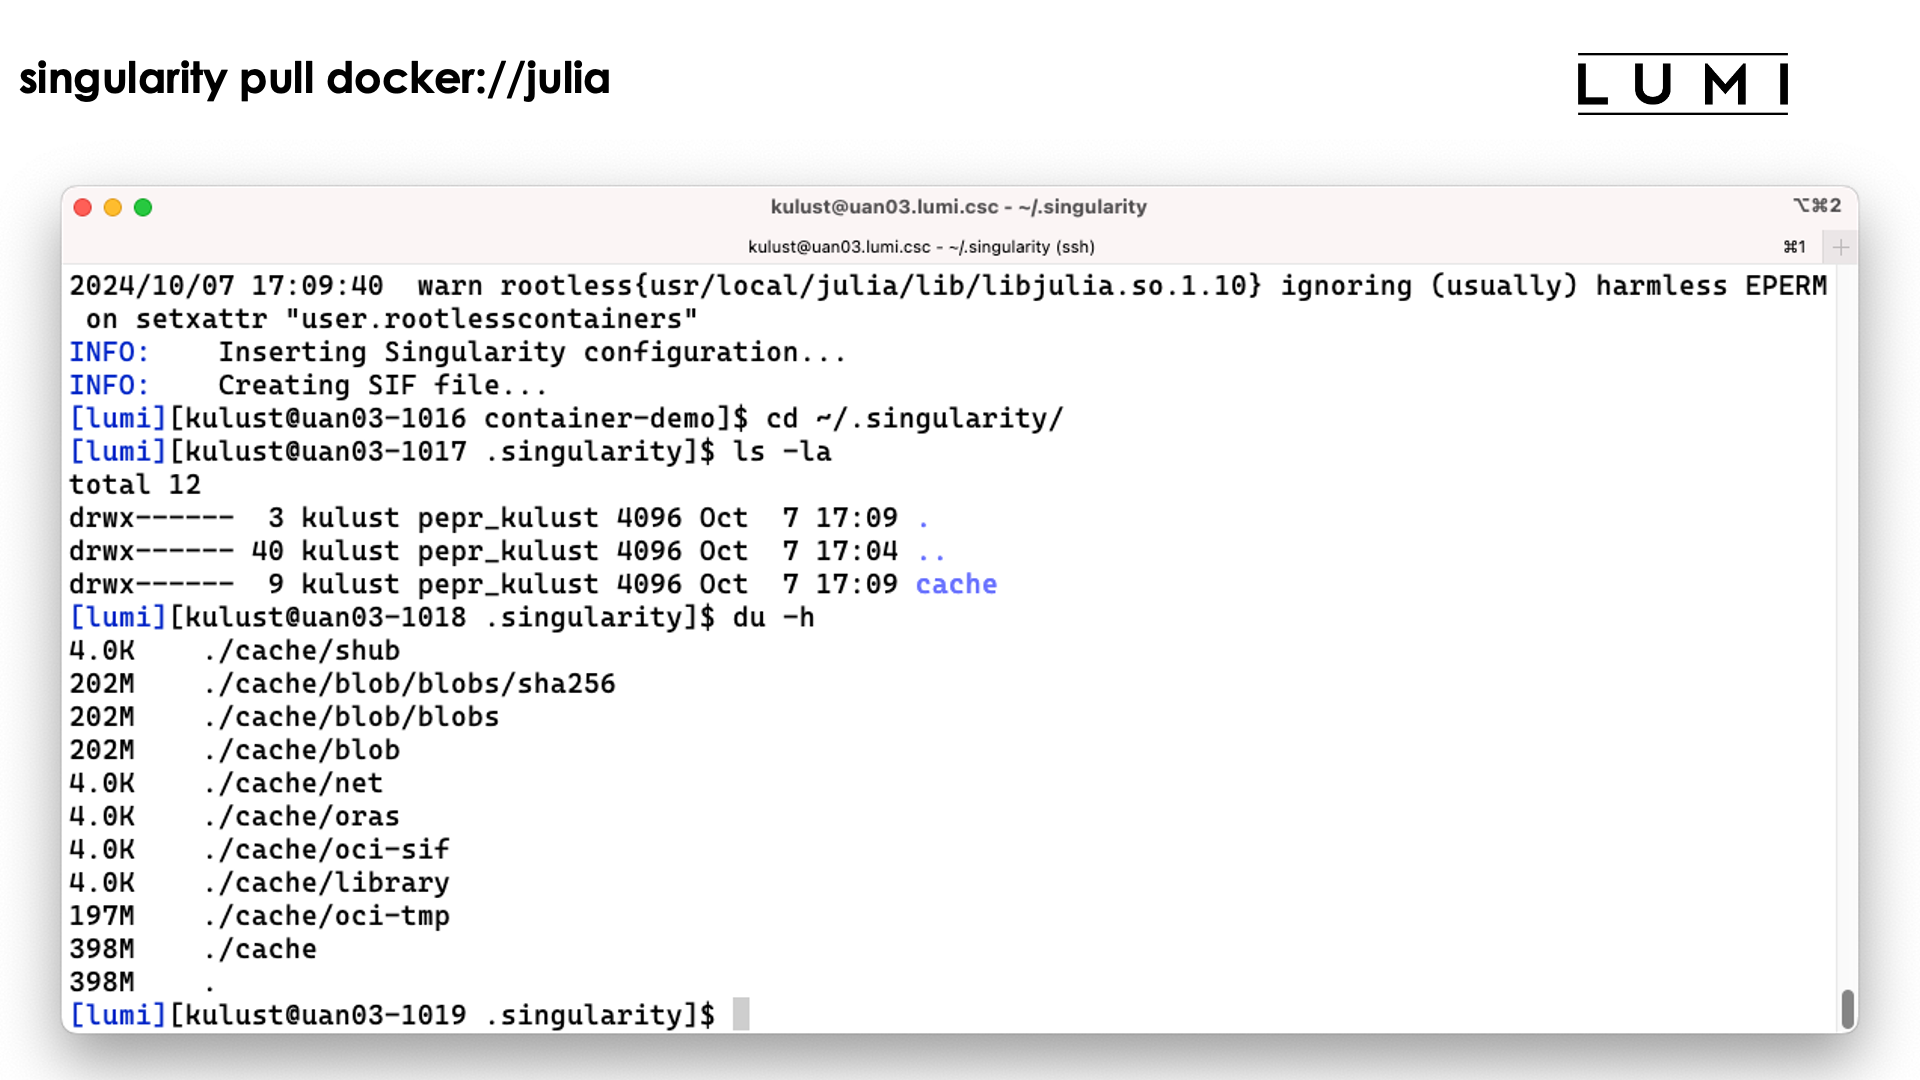Screen dimensions: 1920x1080
Task: Select the ssh session tab
Action: (x=920, y=247)
